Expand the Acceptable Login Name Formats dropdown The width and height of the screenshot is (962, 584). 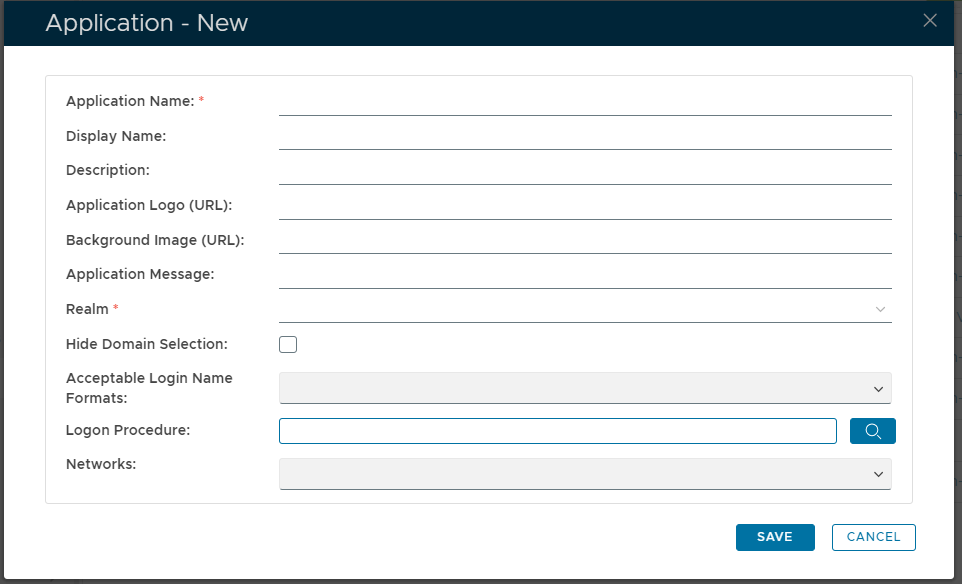point(585,388)
